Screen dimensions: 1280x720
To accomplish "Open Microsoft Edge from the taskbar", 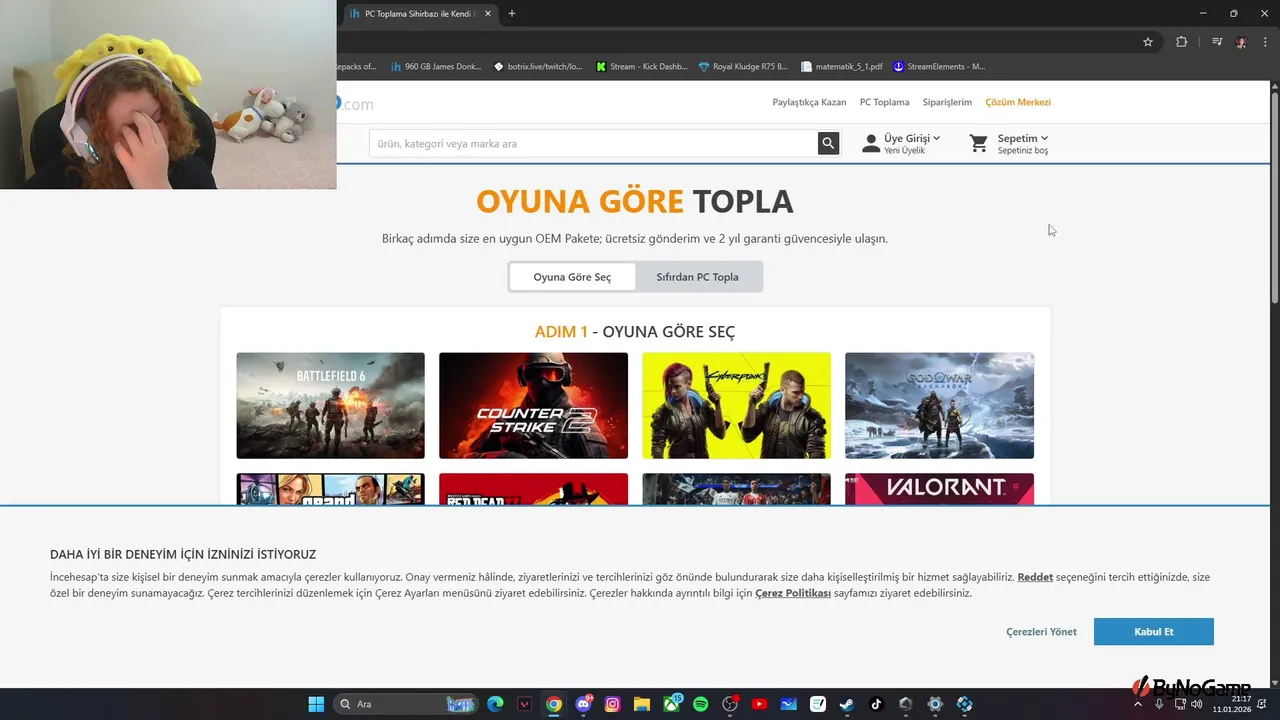I will pos(495,704).
